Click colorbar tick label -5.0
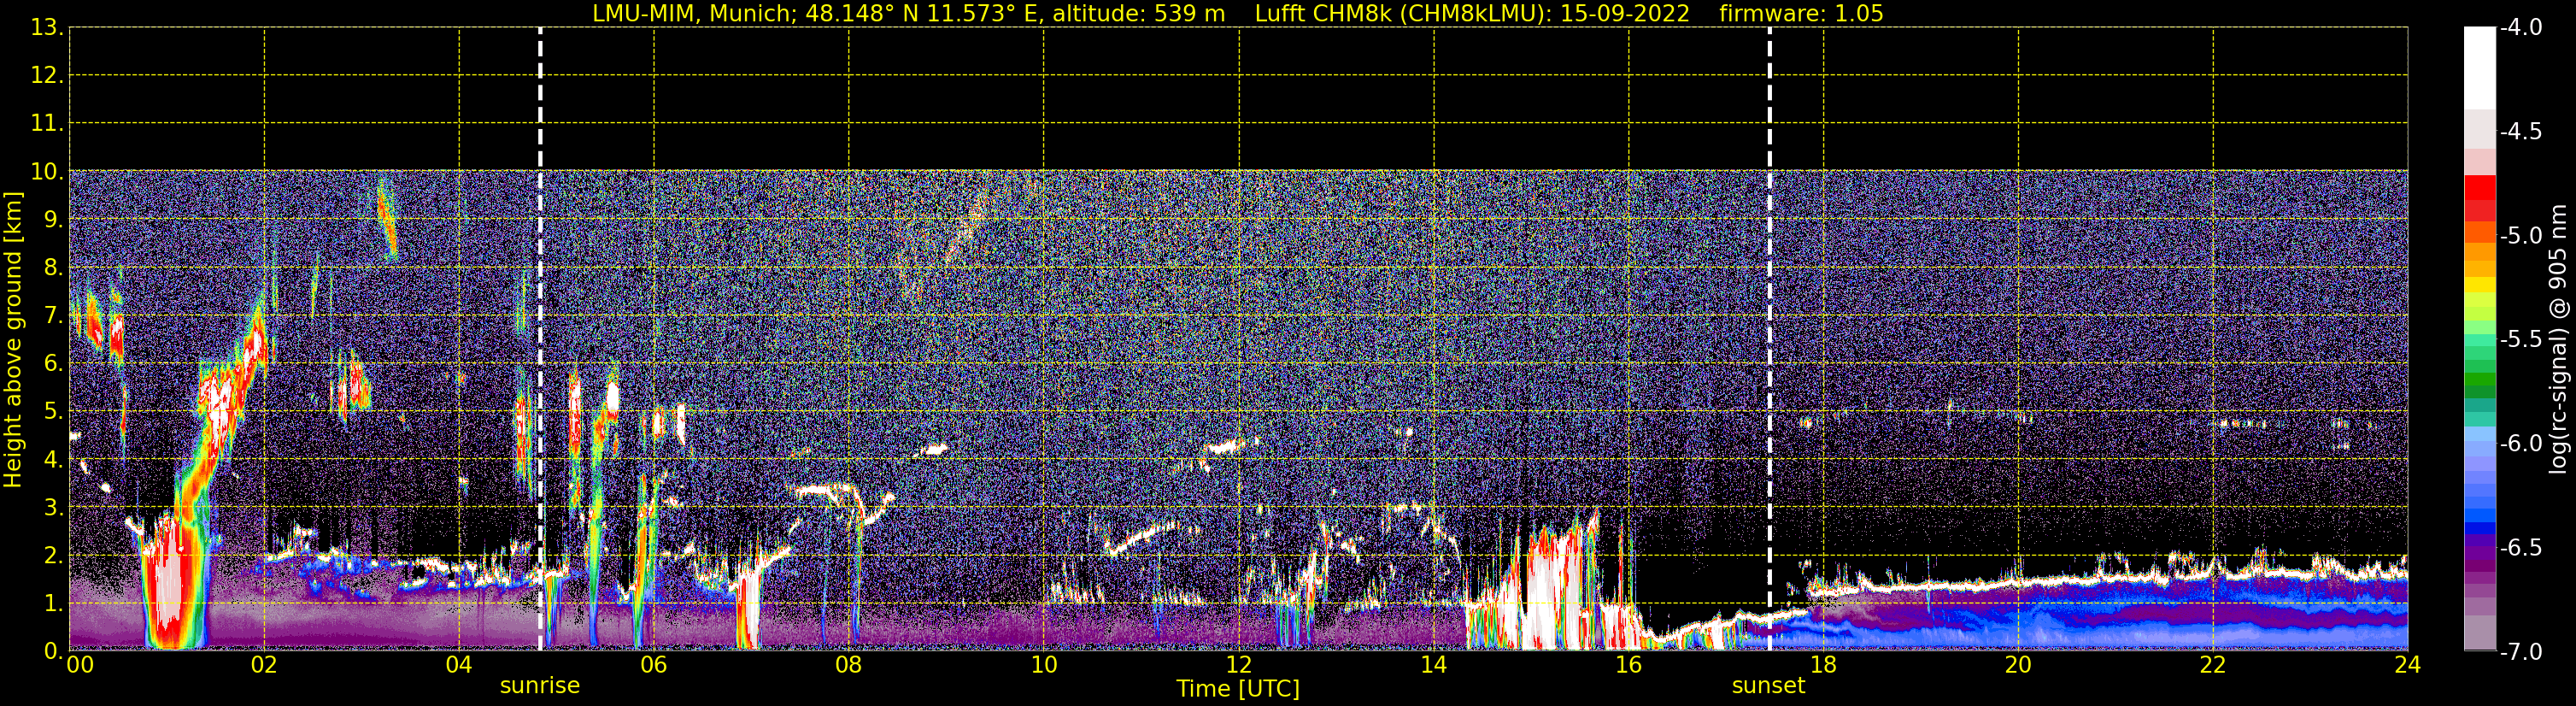2576x706 pixels. coord(2521,236)
